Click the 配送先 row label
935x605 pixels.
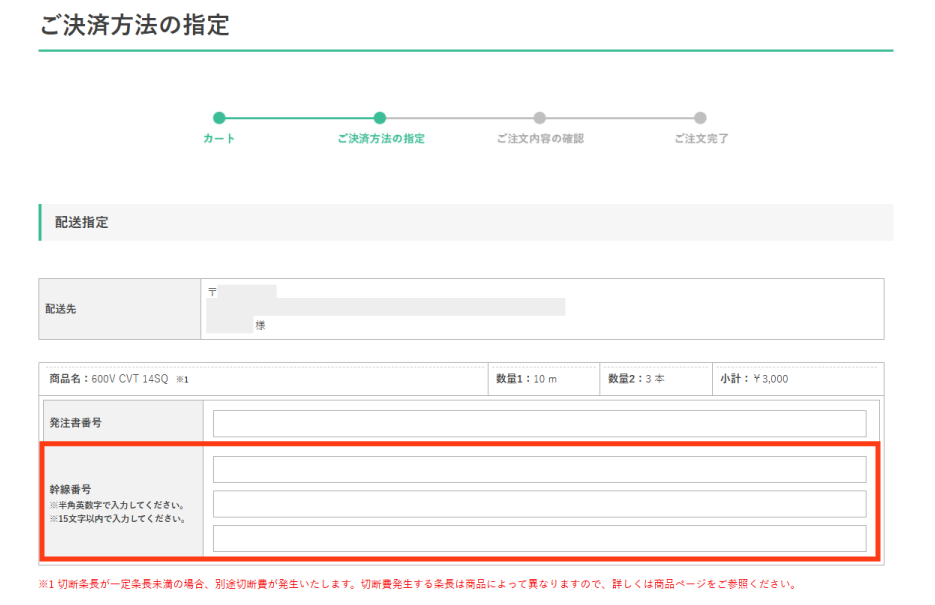(64, 309)
